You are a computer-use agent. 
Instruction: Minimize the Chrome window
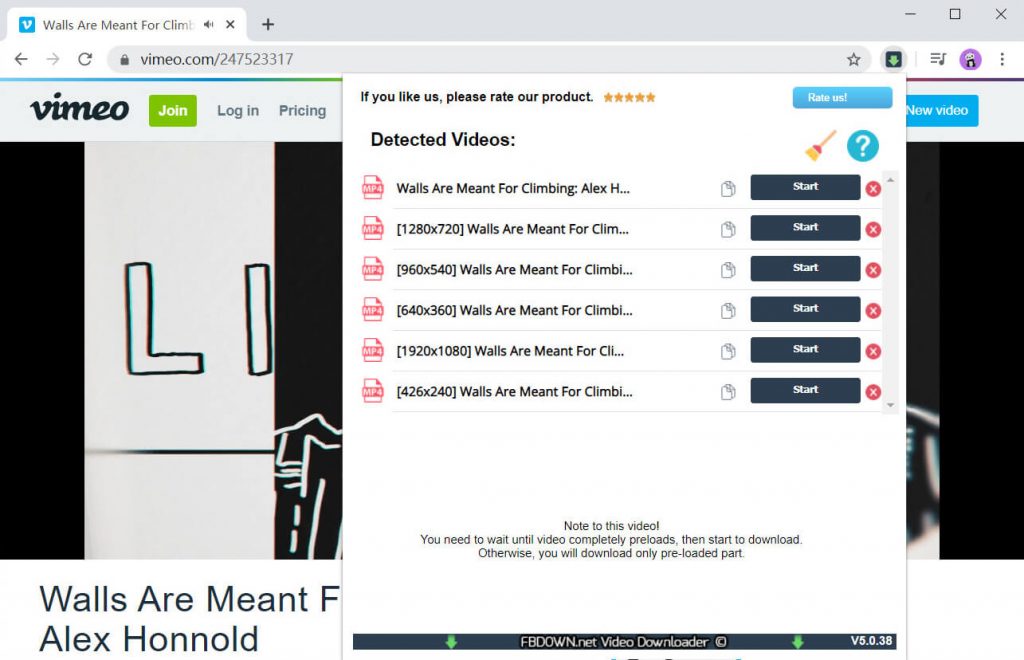click(910, 14)
